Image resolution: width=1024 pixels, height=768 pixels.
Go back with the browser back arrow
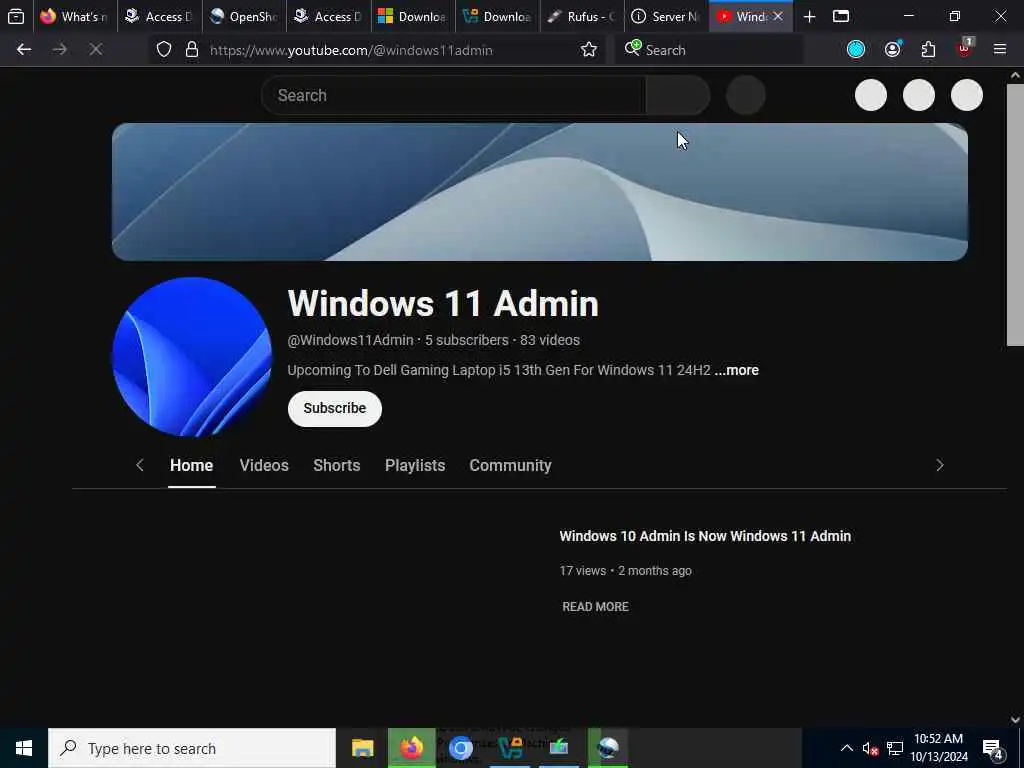(24, 50)
